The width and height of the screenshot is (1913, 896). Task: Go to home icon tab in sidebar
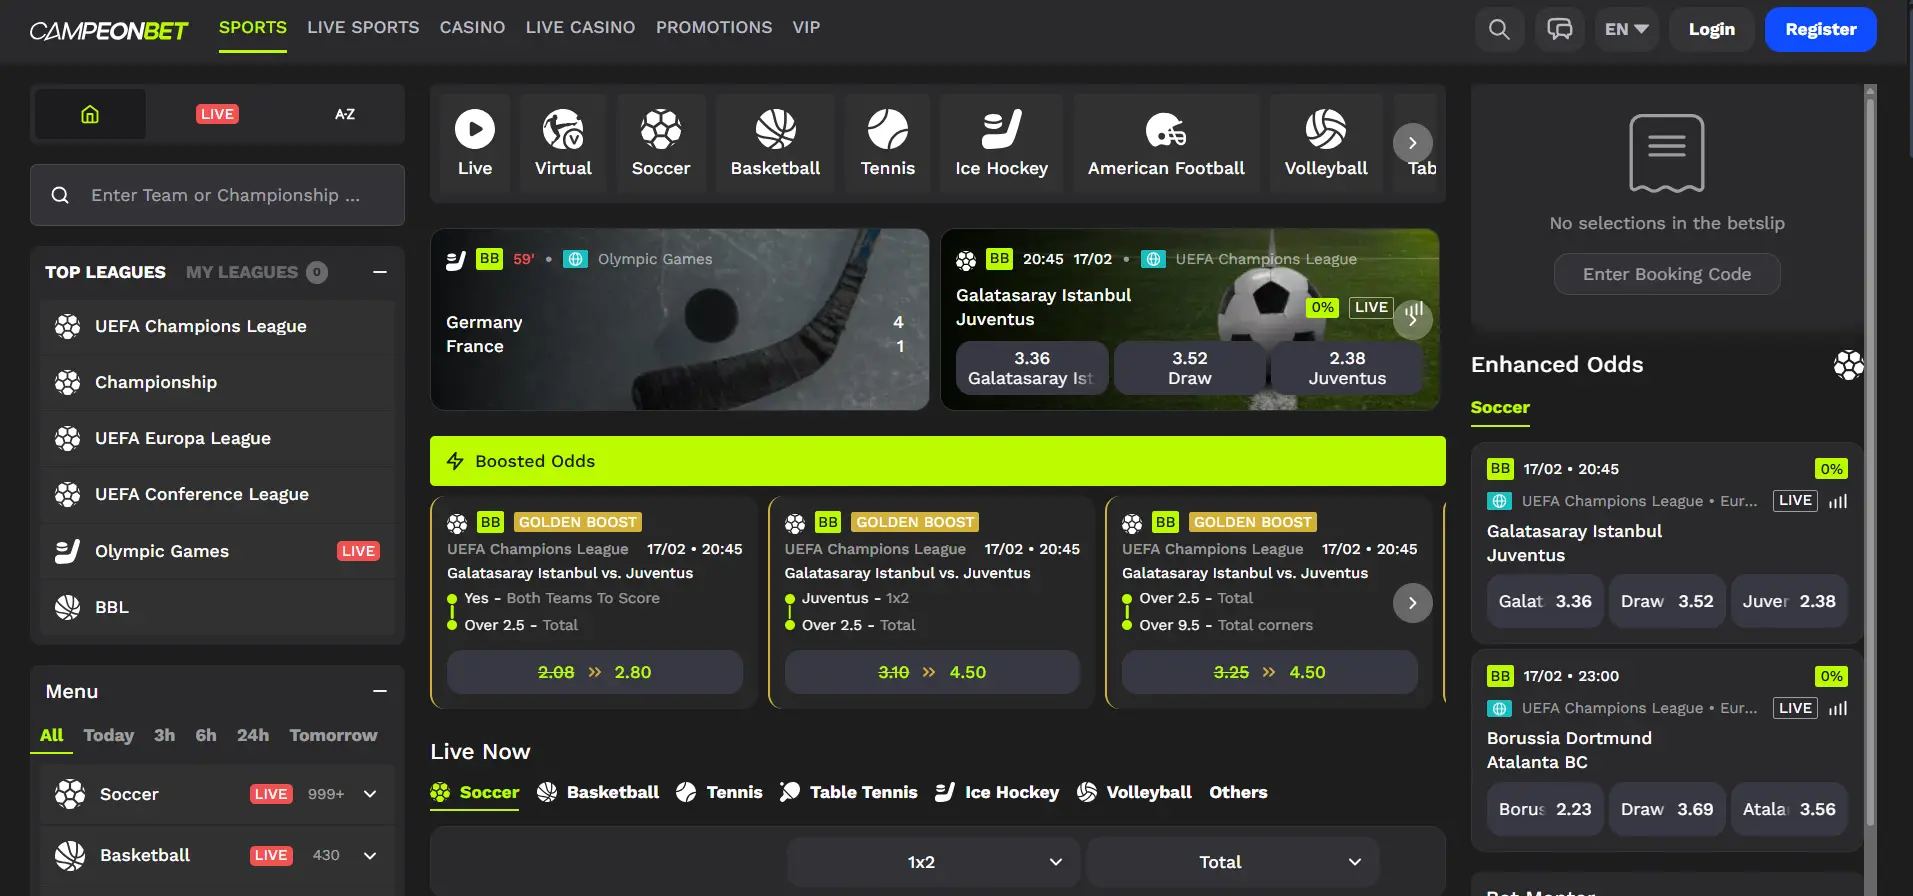(90, 114)
